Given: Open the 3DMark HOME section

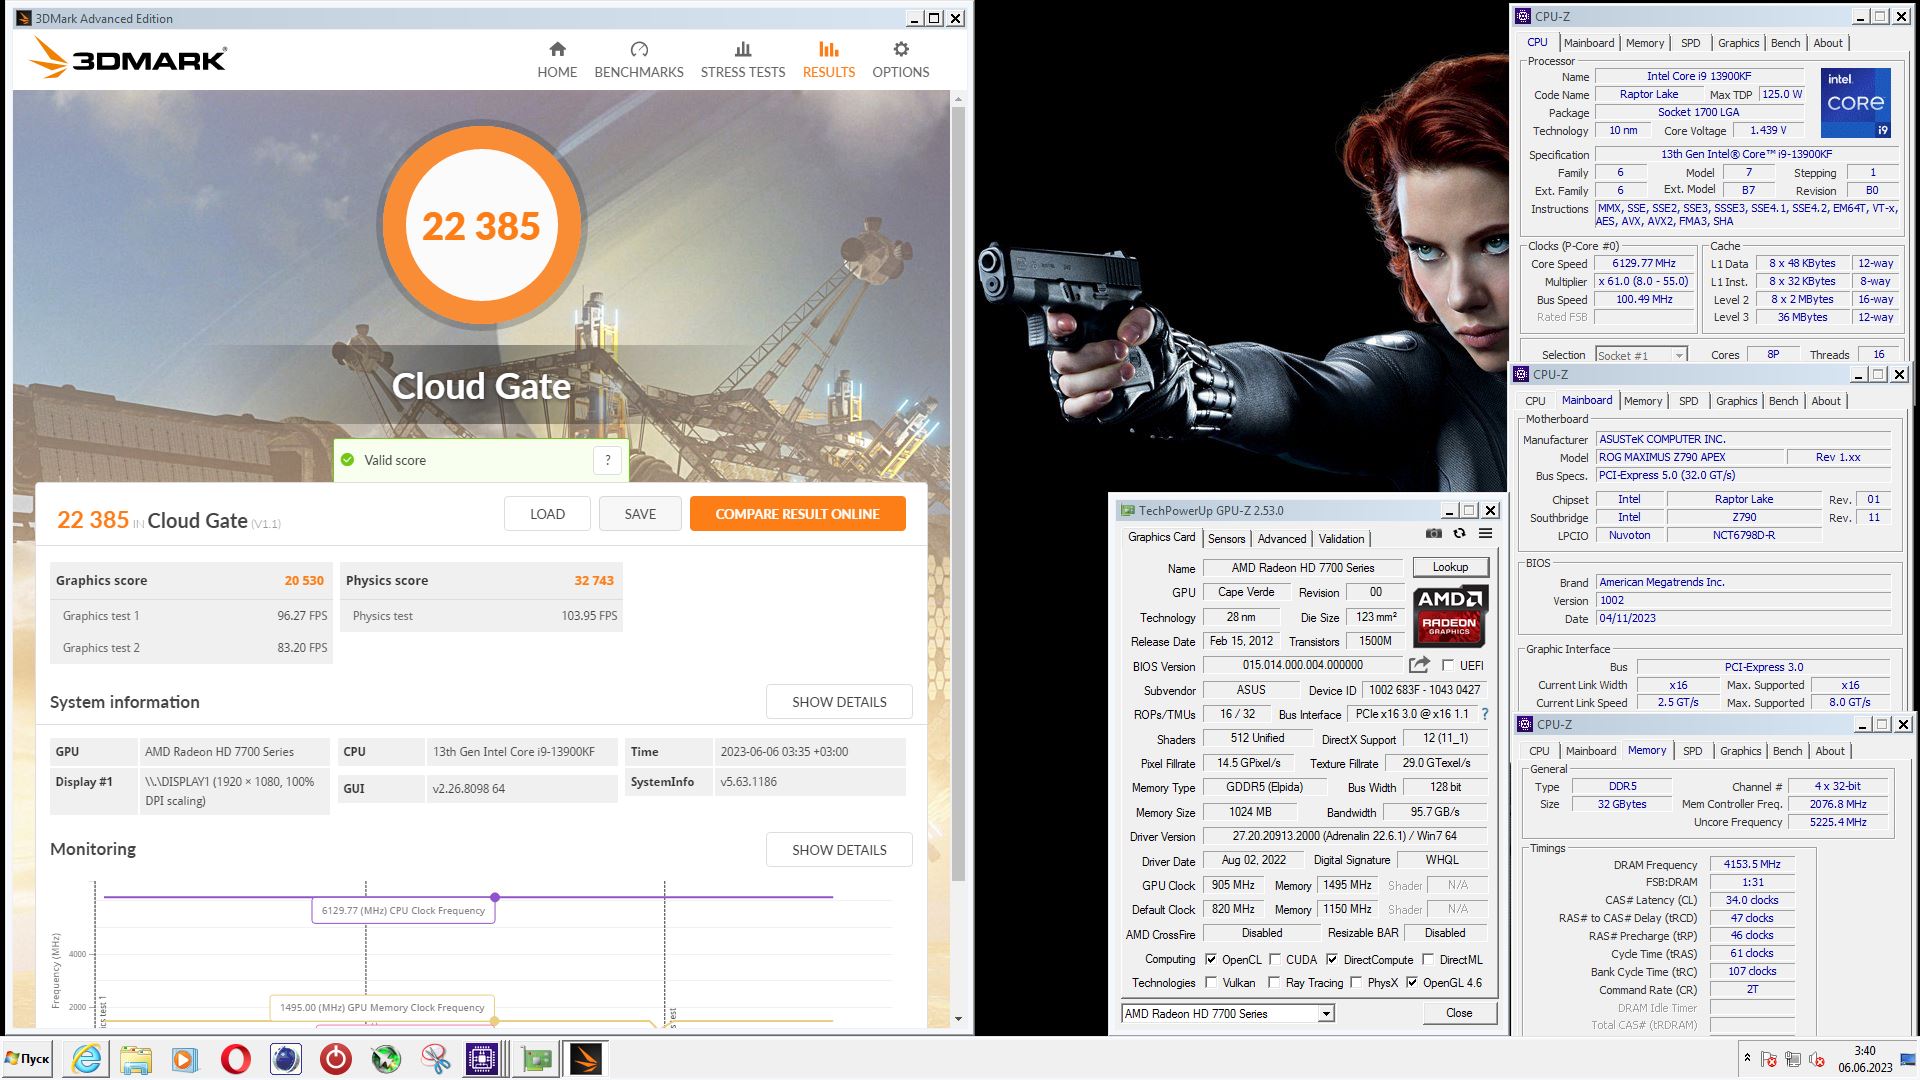Looking at the screenshot, I should click(x=557, y=60).
